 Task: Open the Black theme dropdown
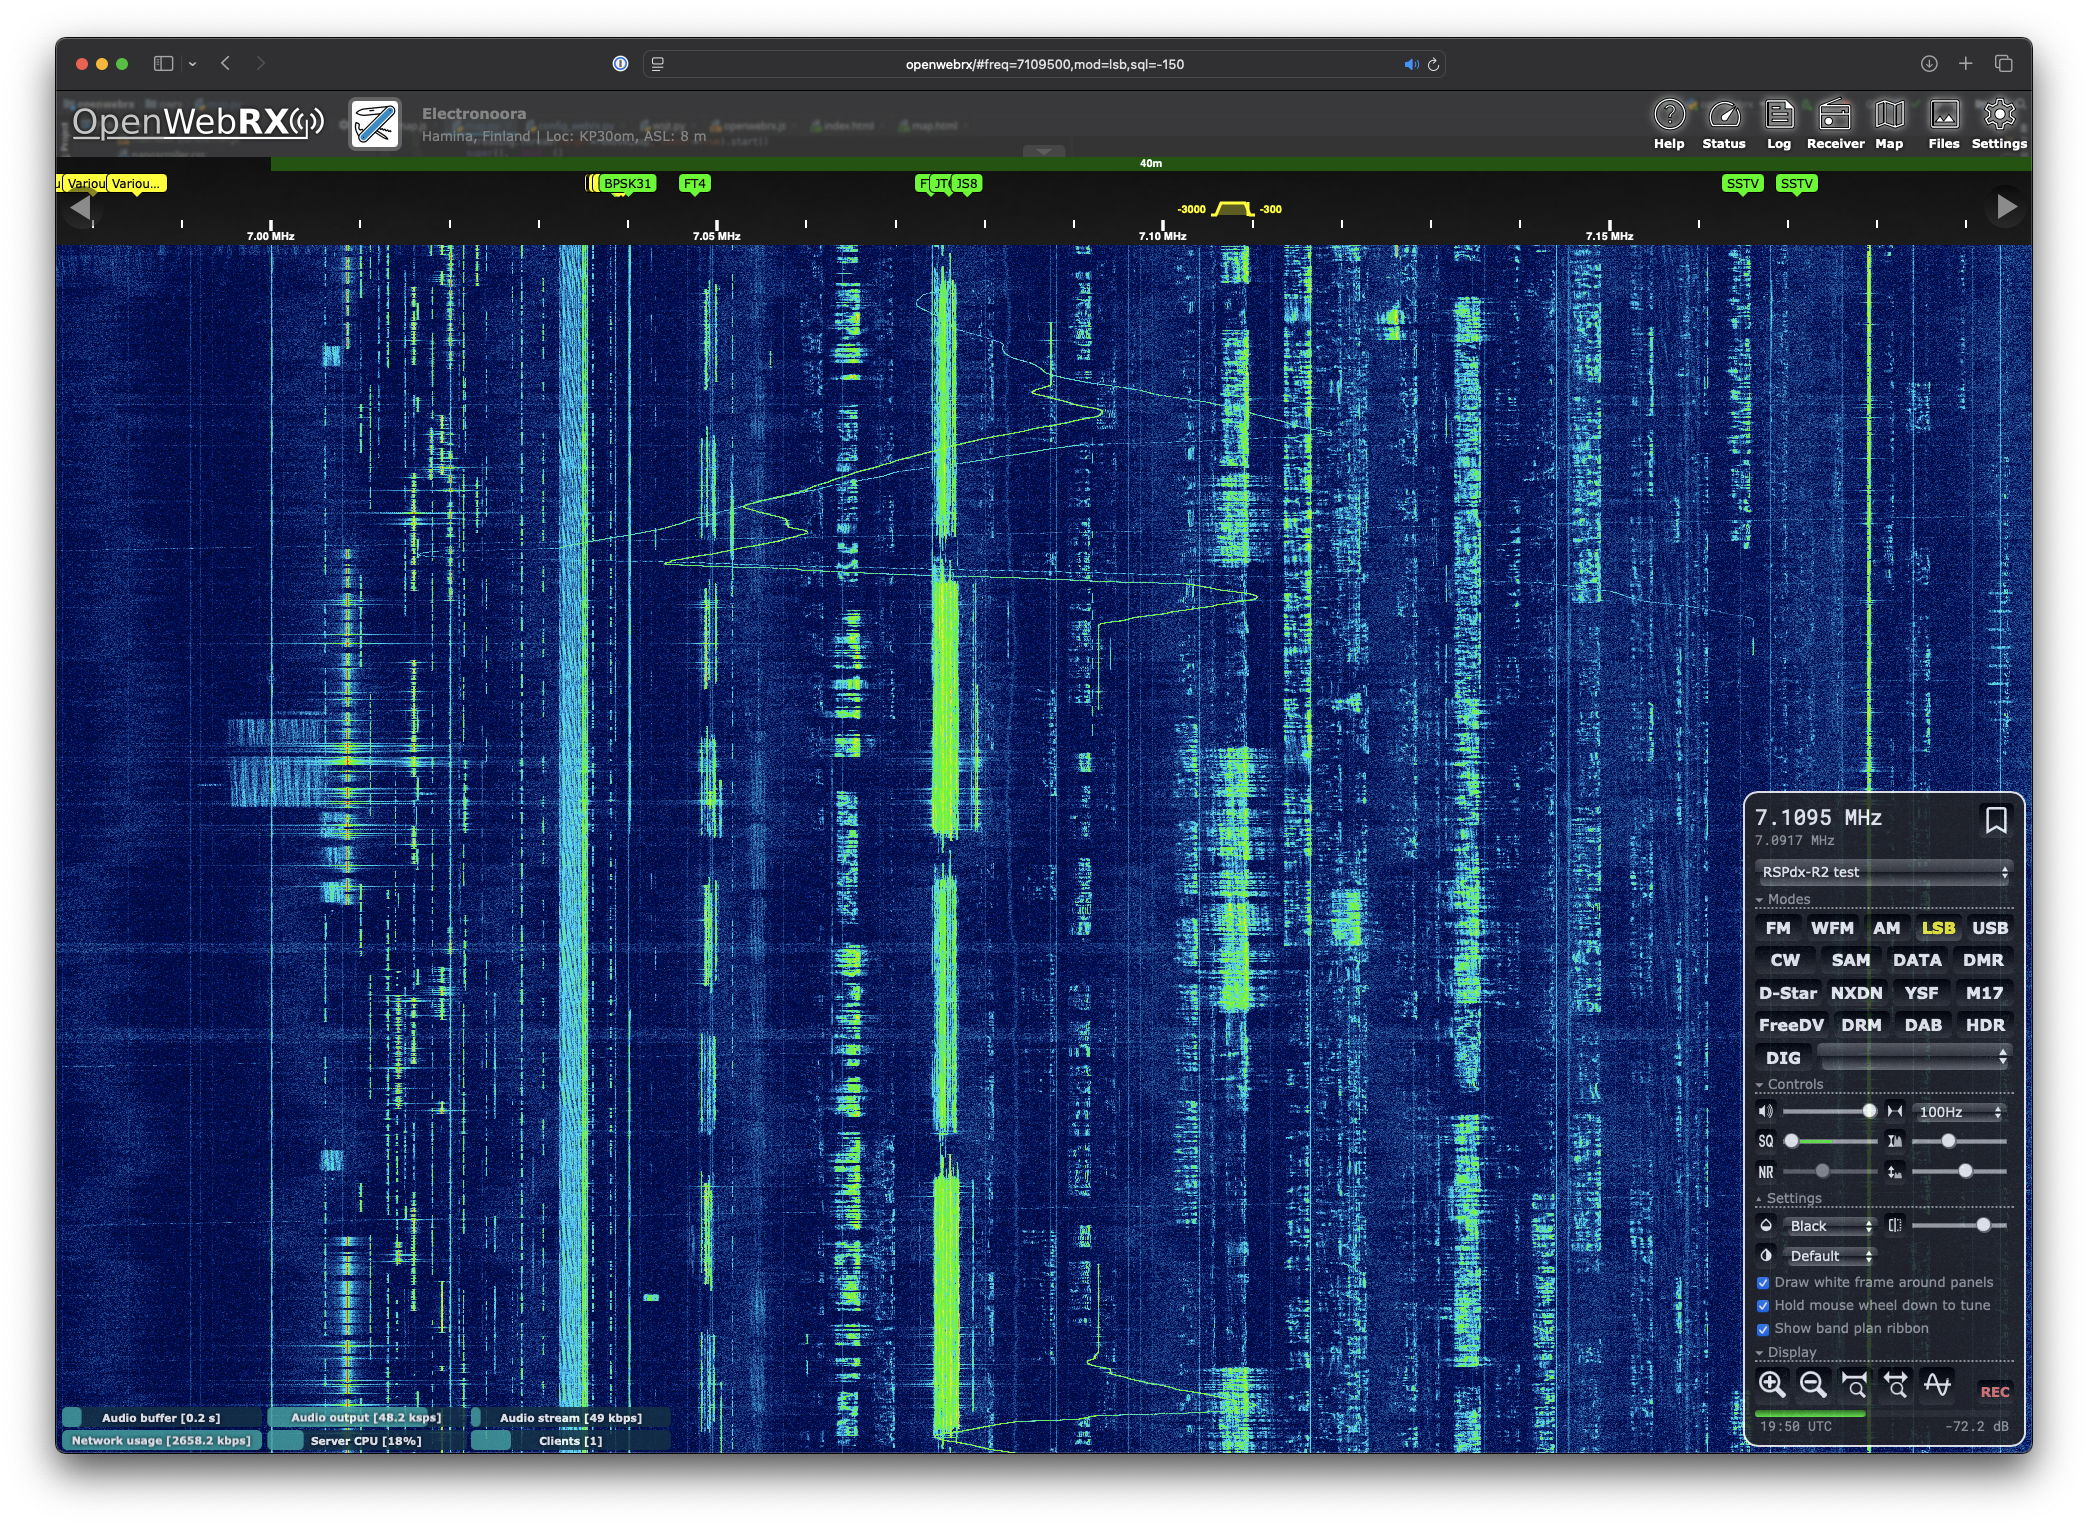[x=1830, y=1226]
